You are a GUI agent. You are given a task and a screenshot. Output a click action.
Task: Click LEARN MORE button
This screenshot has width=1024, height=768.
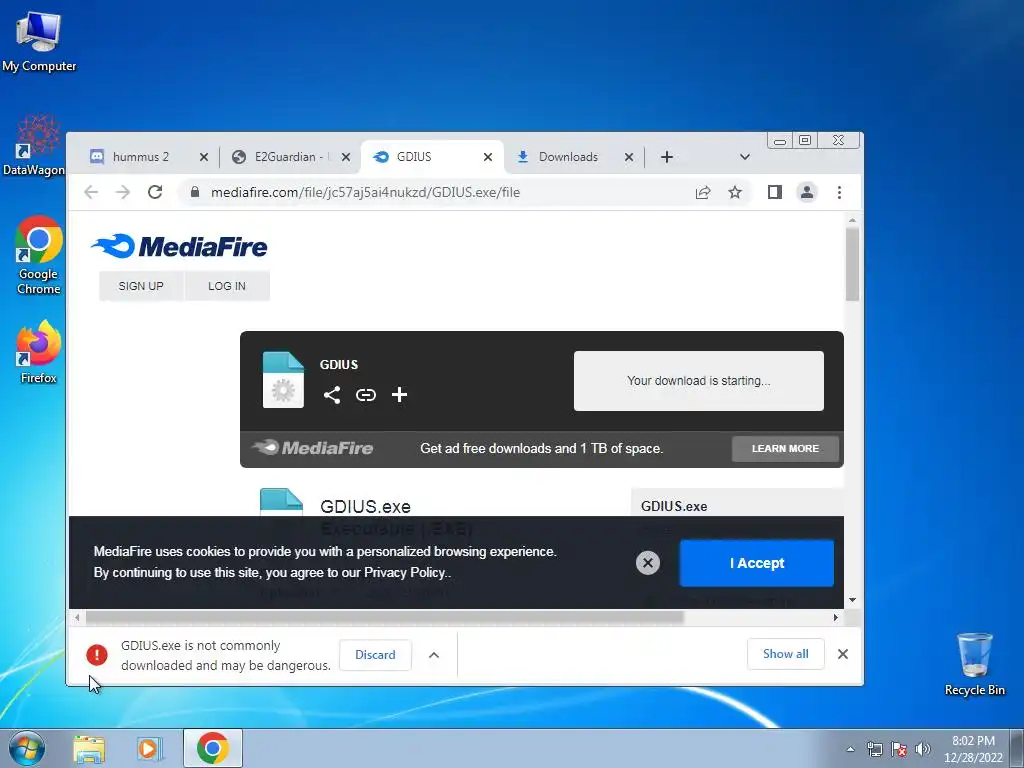tap(785, 449)
